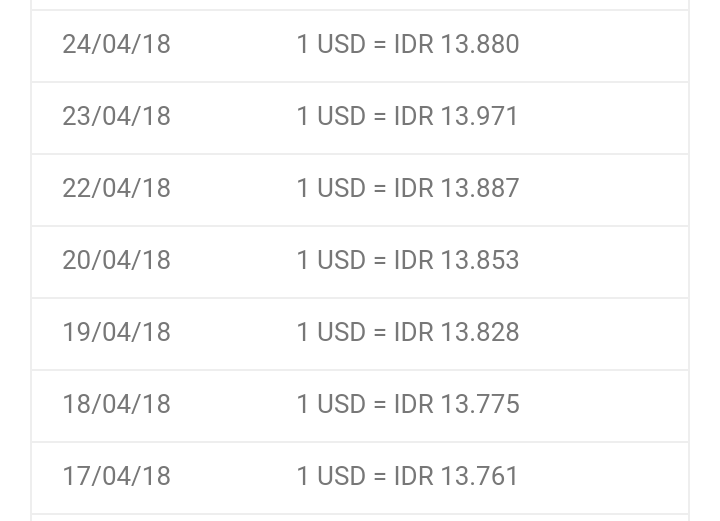
Task: Click the rate IDR 13.761
Action: [x=456, y=476]
